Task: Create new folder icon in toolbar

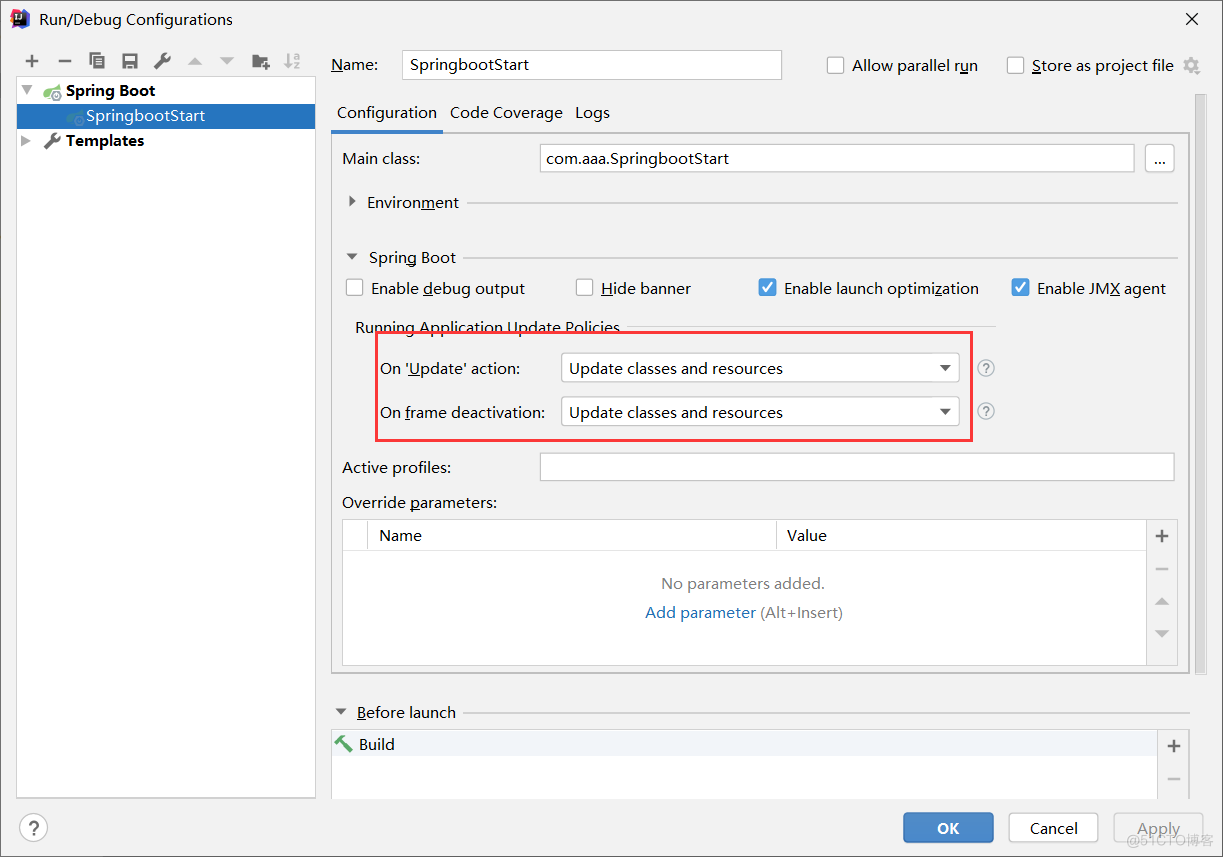Action: [x=260, y=62]
